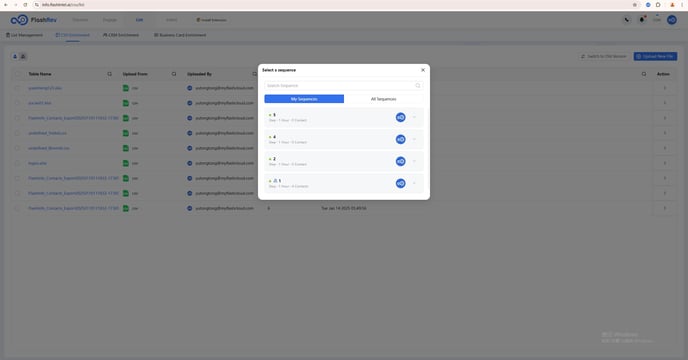
Task: Click owner avatar on sequence 5 row
Action: (401, 117)
